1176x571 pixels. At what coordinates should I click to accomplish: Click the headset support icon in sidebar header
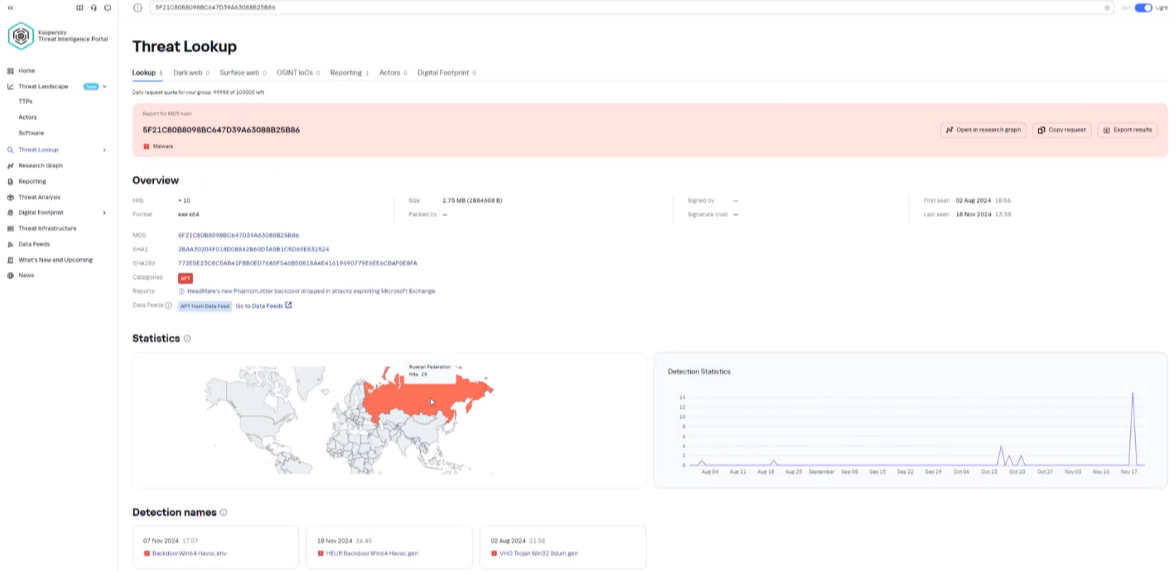click(94, 8)
